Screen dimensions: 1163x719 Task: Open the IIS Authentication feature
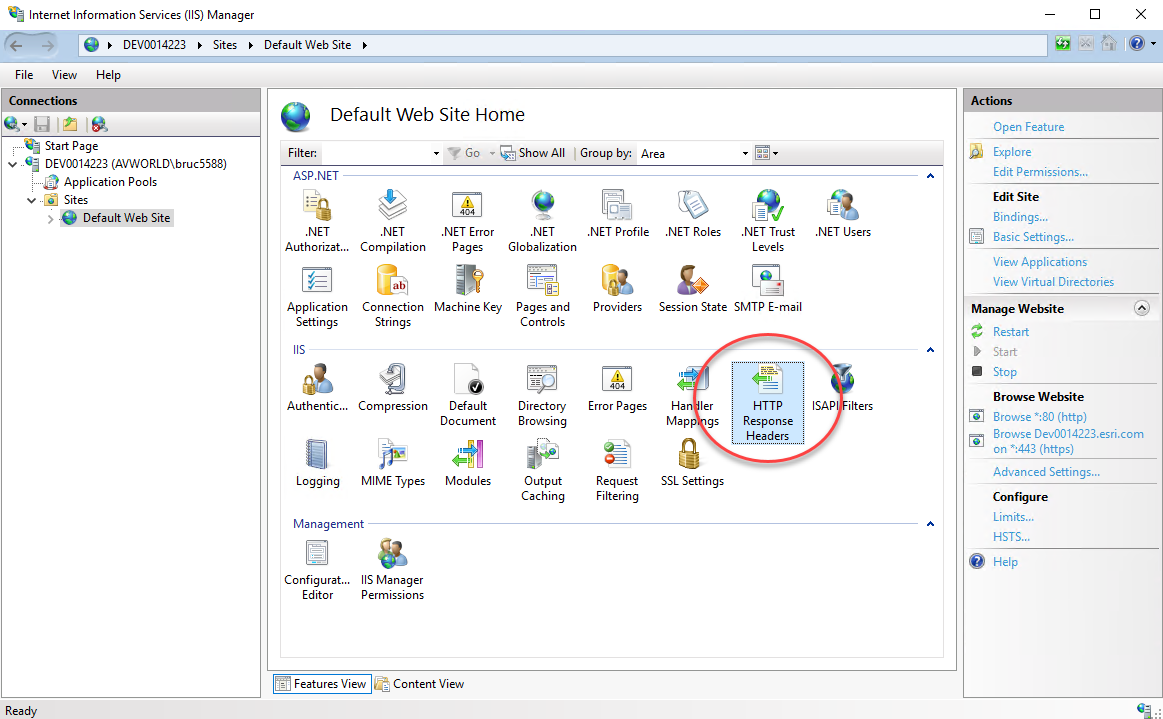coord(317,388)
